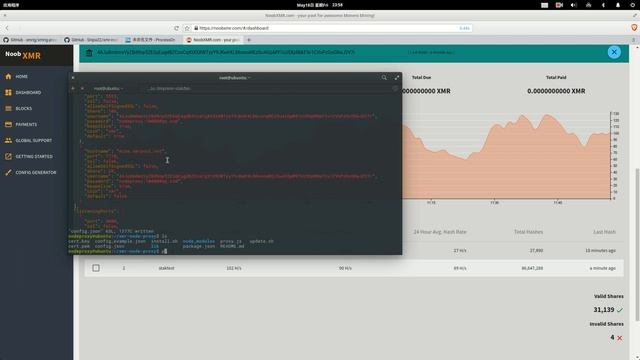Click the hash rate area chart
The width and height of the screenshot is (640, 360).
tap(506, 157)
